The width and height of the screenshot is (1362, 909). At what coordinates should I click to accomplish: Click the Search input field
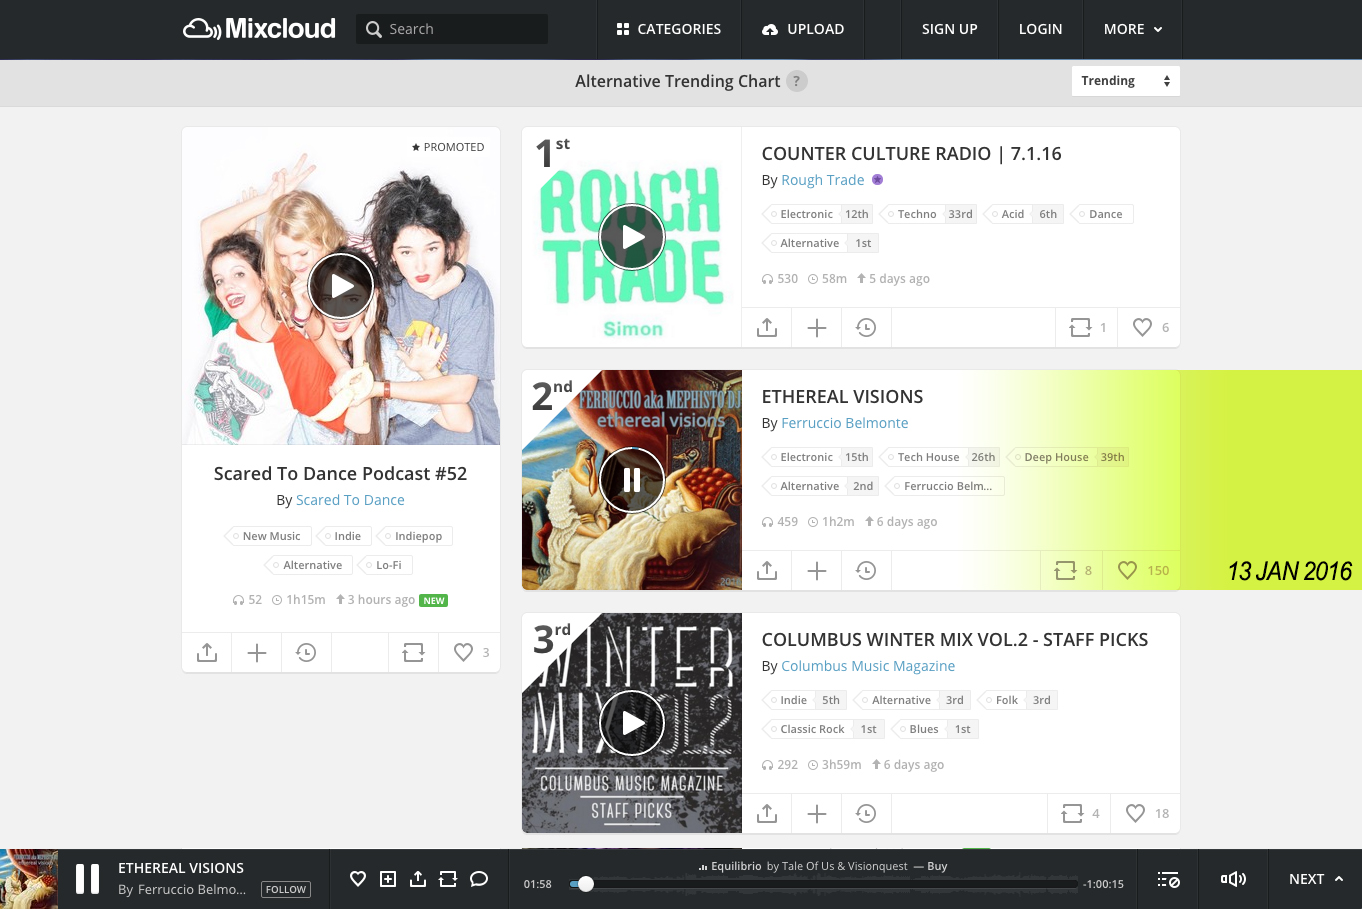(x=452, y=29)
